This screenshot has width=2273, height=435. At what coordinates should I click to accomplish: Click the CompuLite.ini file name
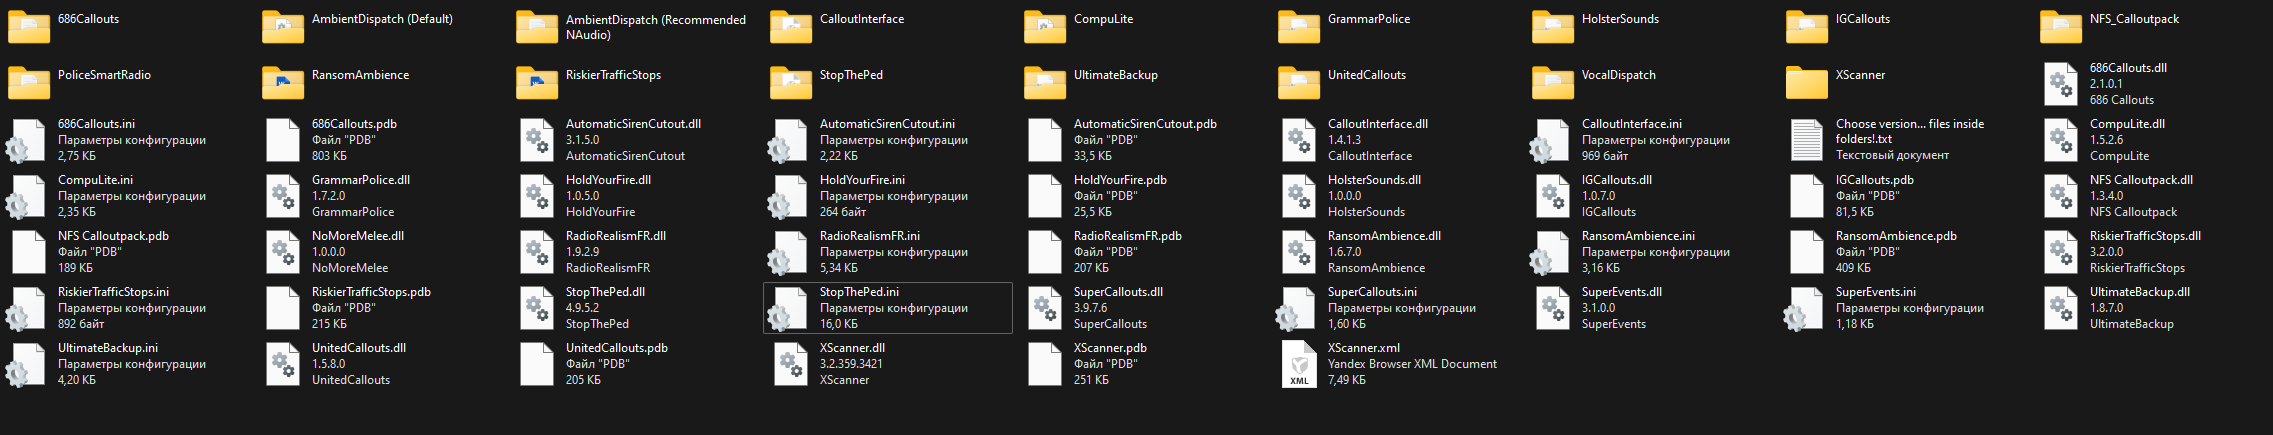95,180
